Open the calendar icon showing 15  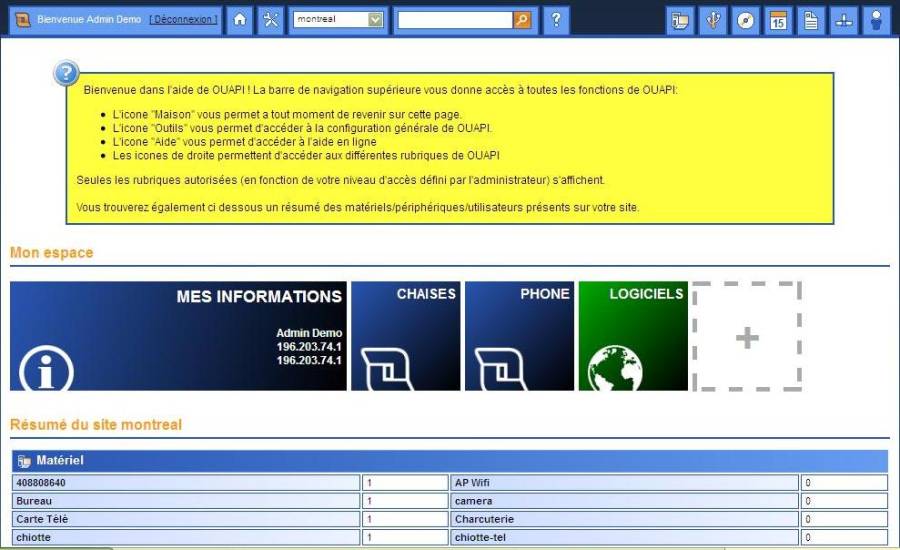(x=778, y=21)
